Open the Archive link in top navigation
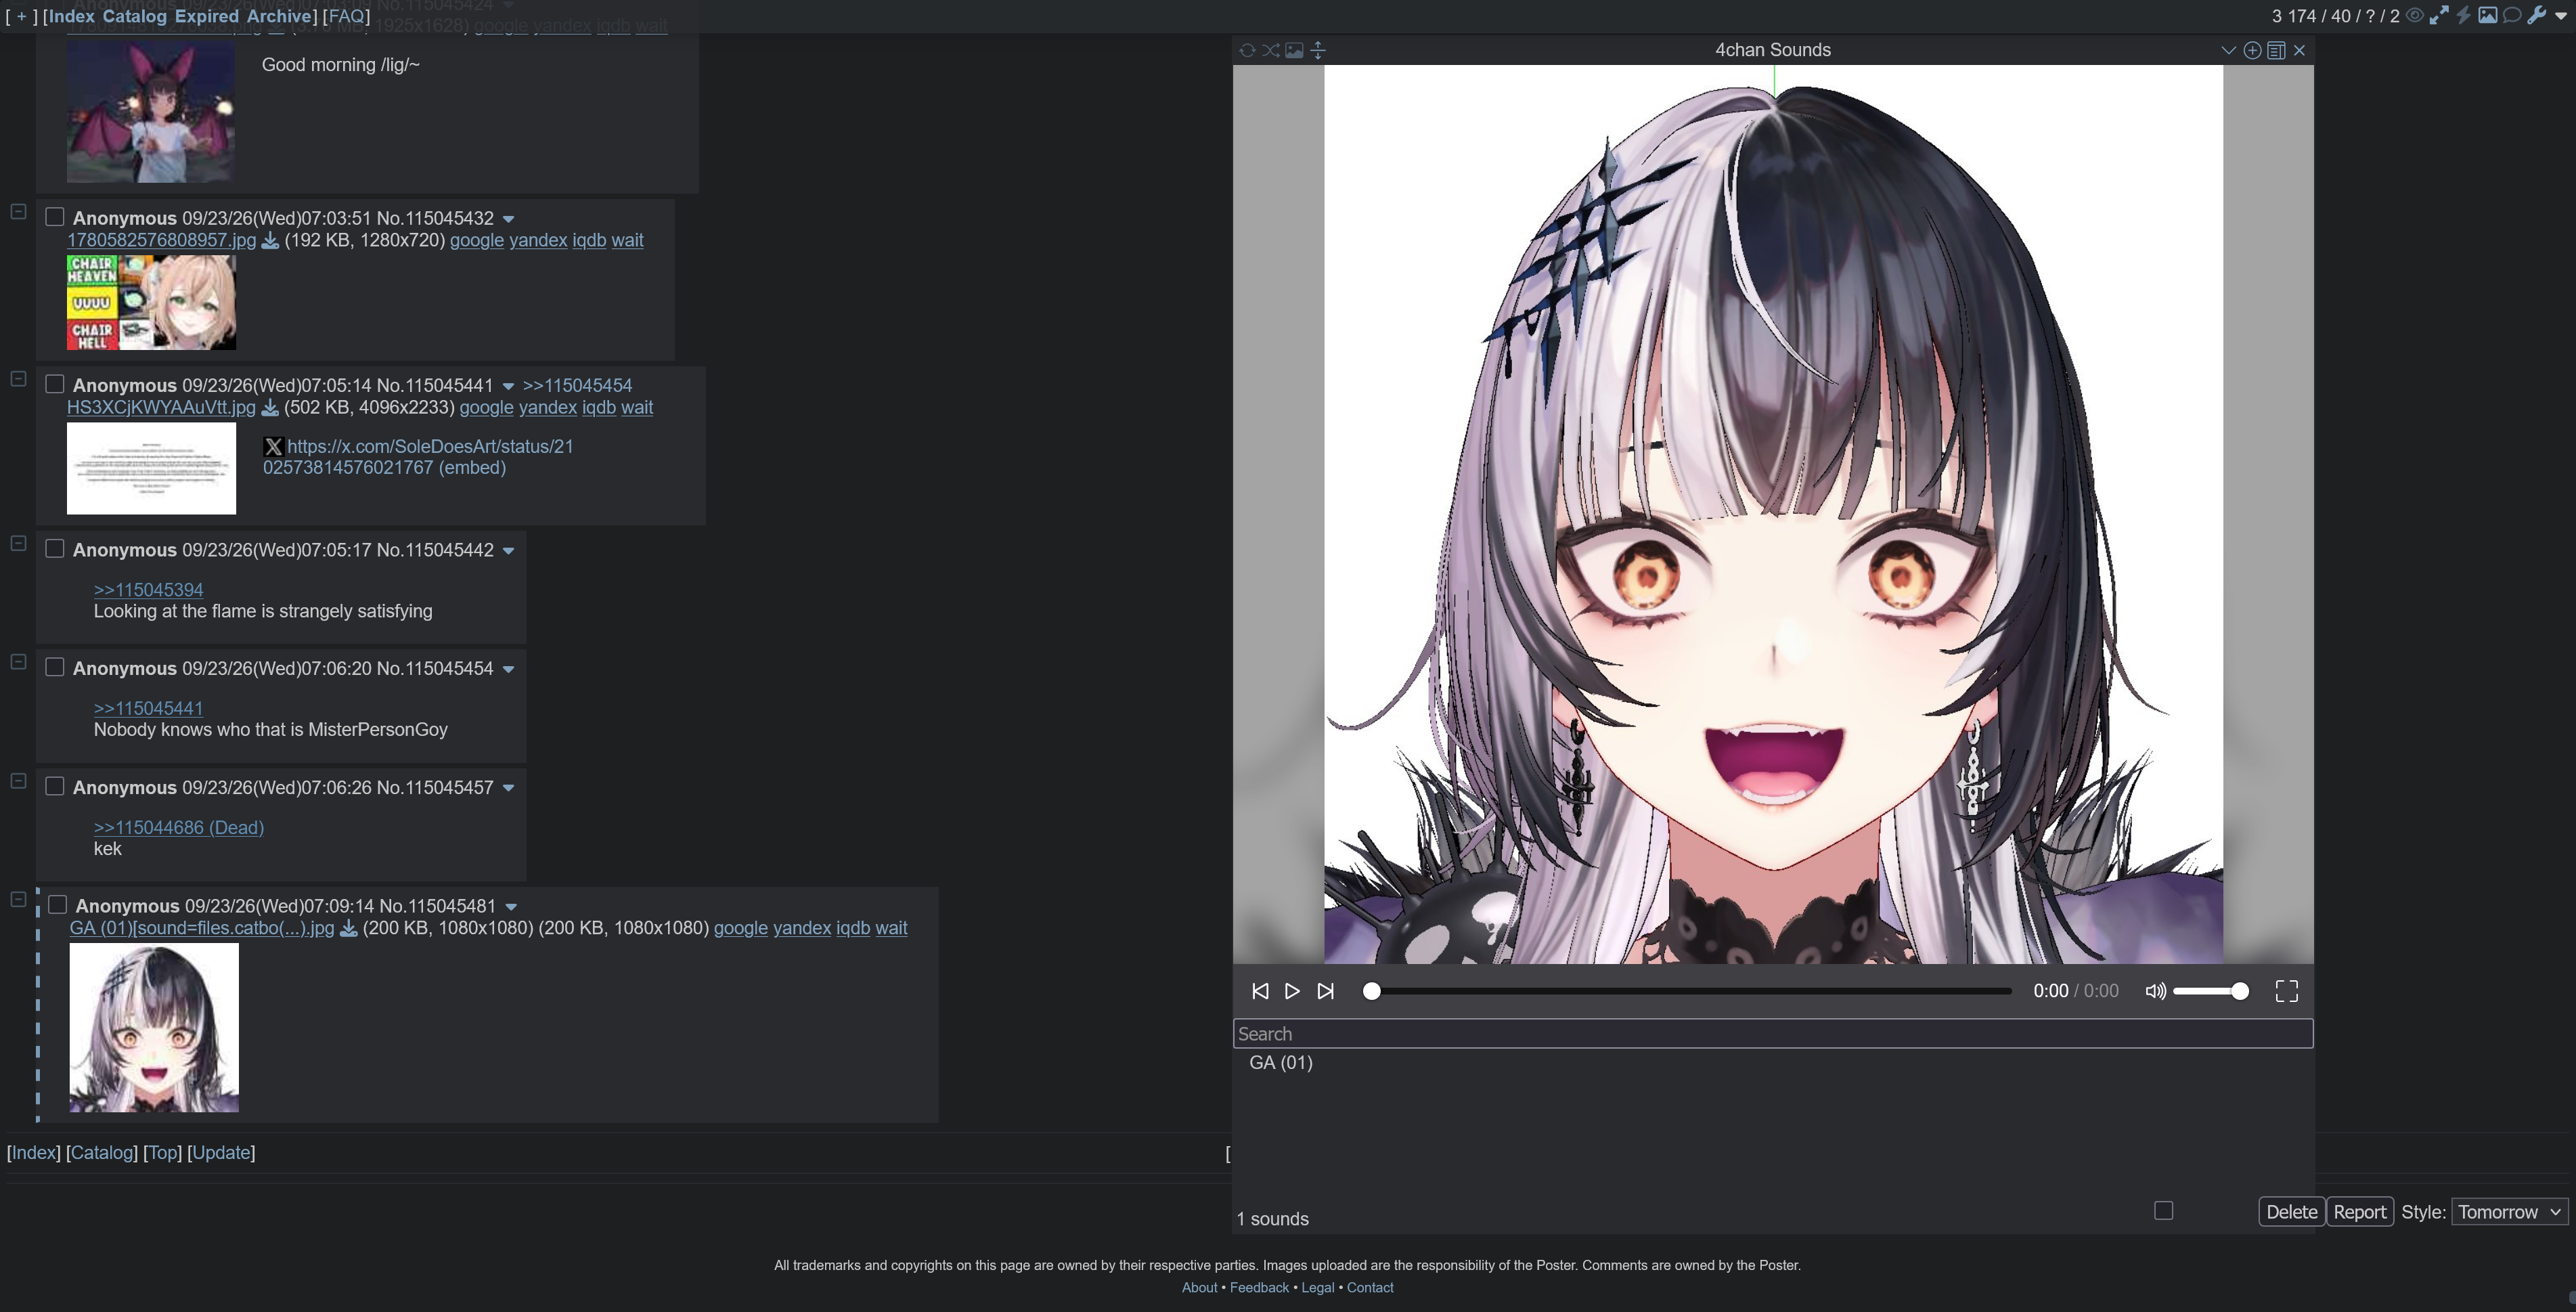Viewport: 2576px width, 1312px height. (279, 16)
